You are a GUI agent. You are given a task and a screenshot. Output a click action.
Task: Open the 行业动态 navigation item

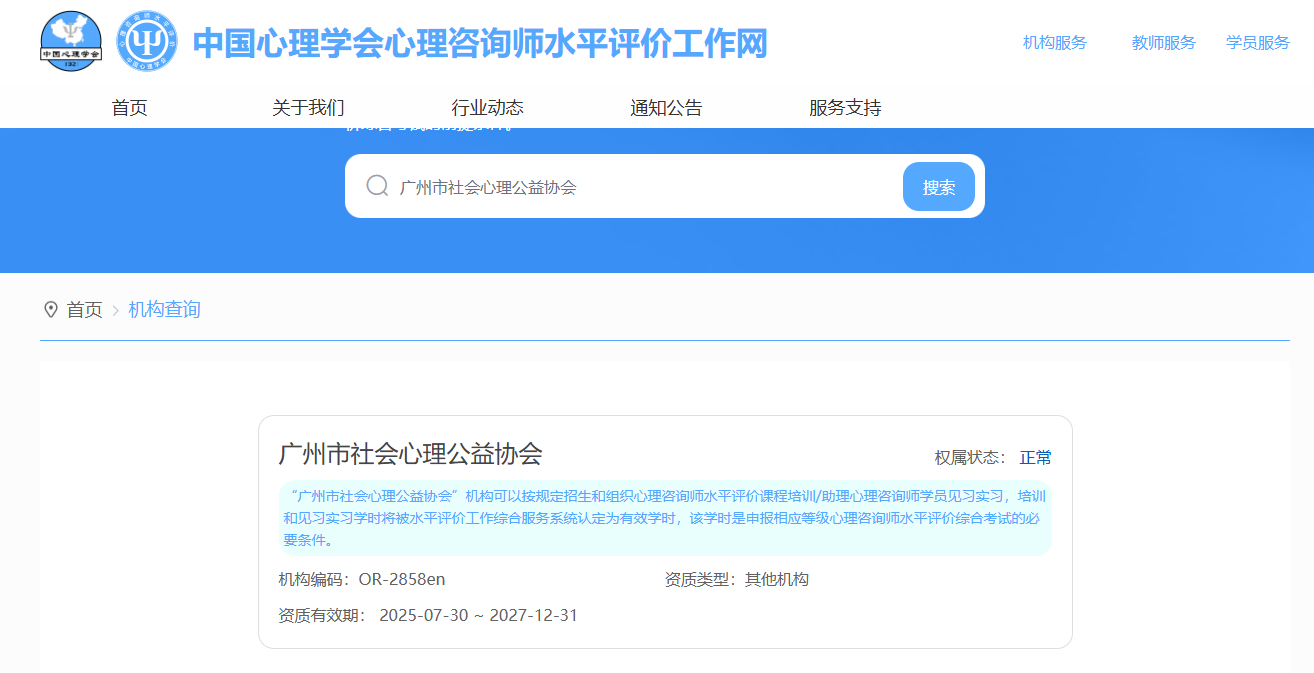click(487, 108)
